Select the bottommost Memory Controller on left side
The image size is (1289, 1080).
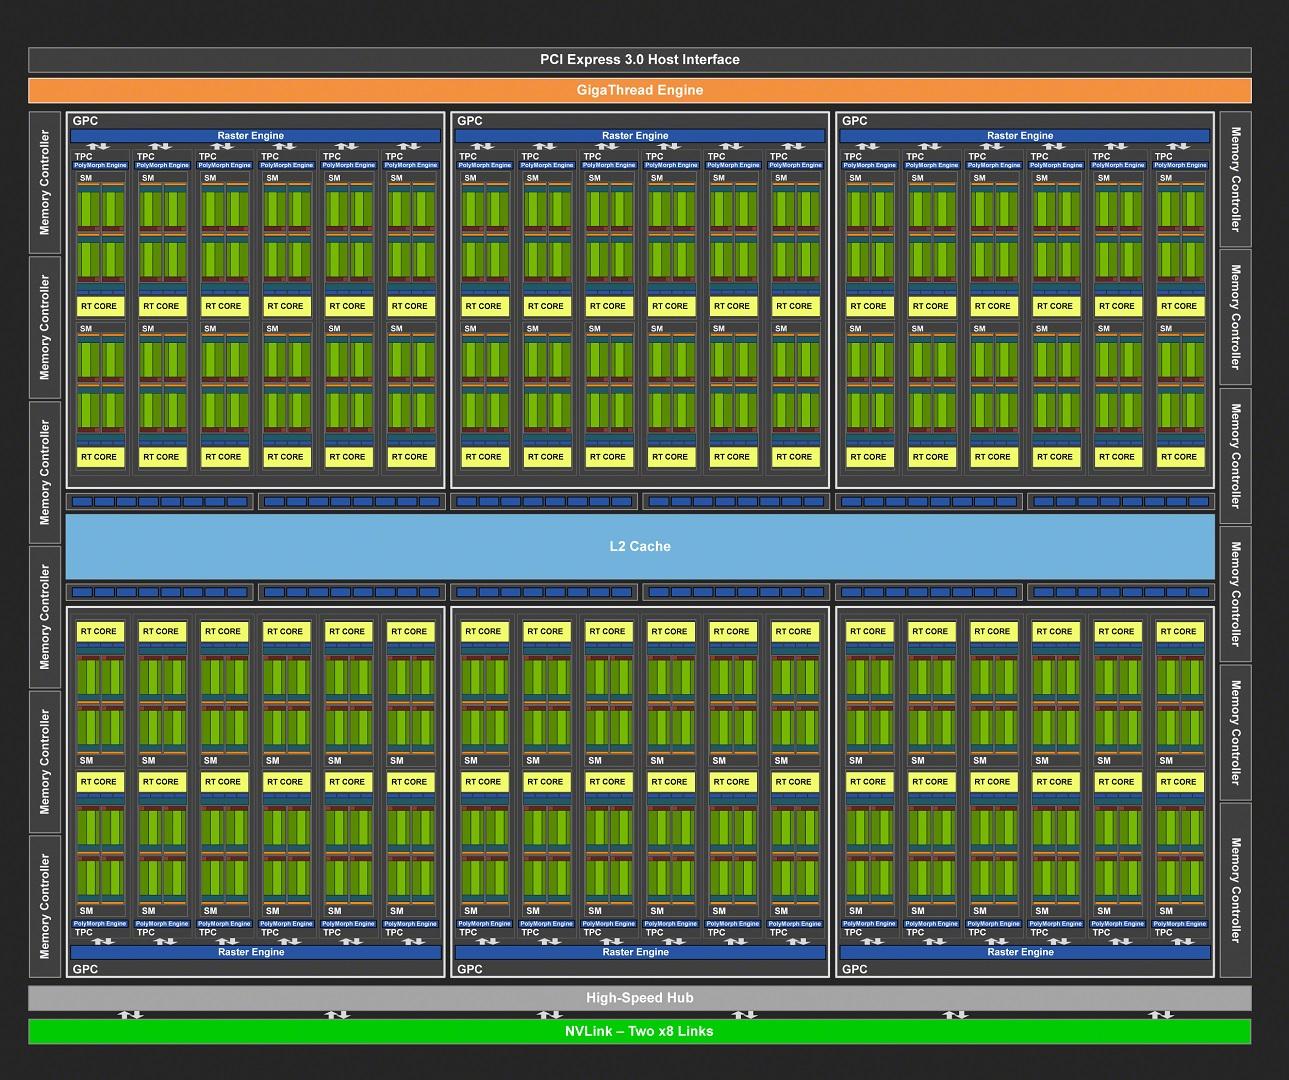[x=45, y=905]
